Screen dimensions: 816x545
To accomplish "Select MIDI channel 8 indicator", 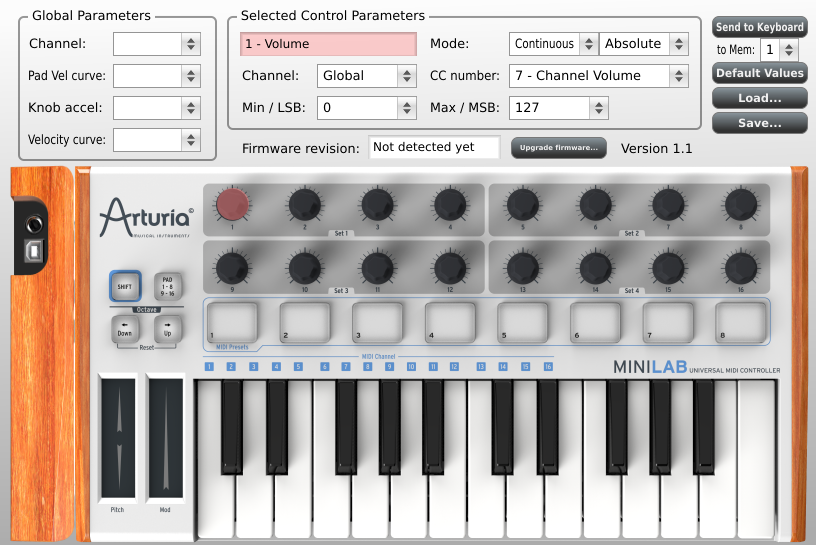I will point(367,366).
